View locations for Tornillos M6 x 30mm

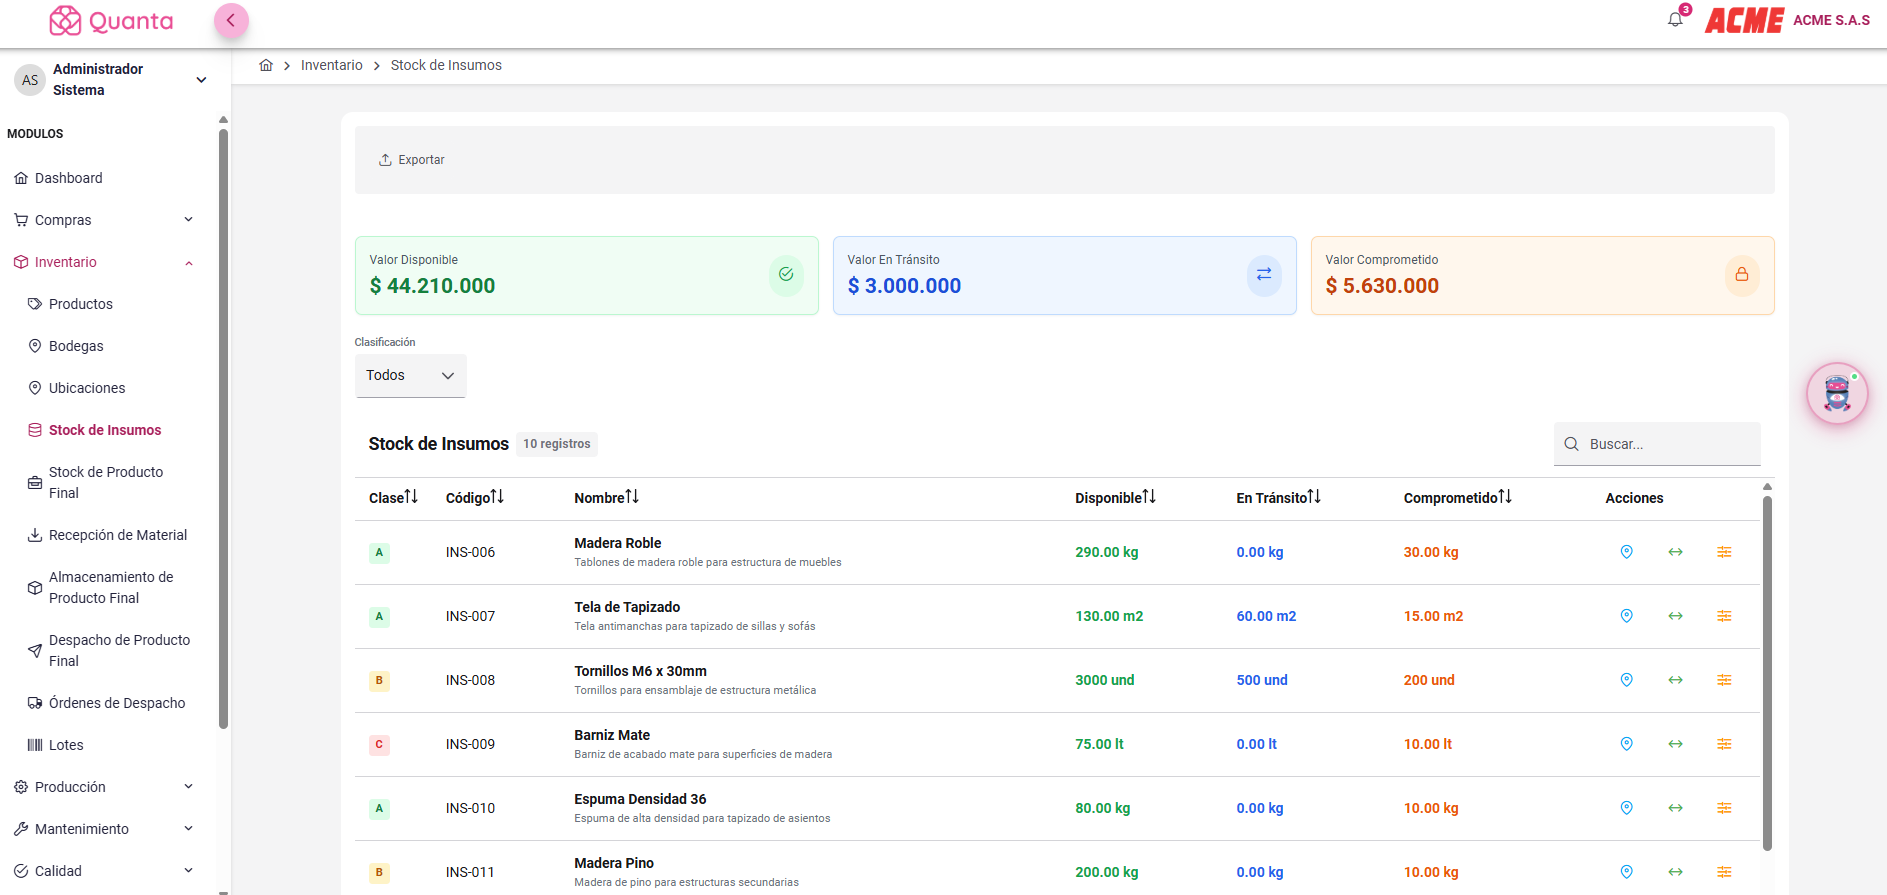click(1627, 680)
